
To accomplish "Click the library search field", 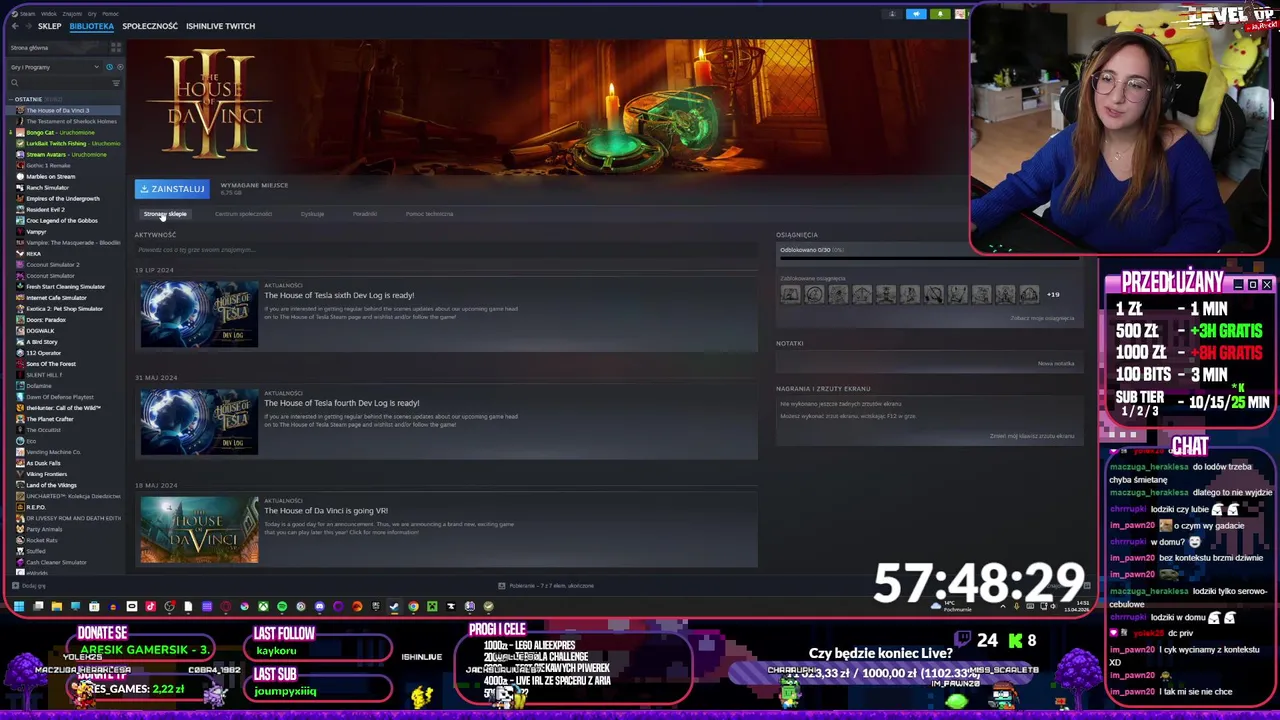I will [x=58, y=83].
